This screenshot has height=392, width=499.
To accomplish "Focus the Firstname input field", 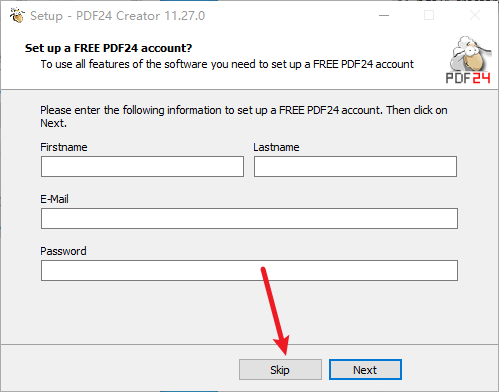I will [142, 166].
